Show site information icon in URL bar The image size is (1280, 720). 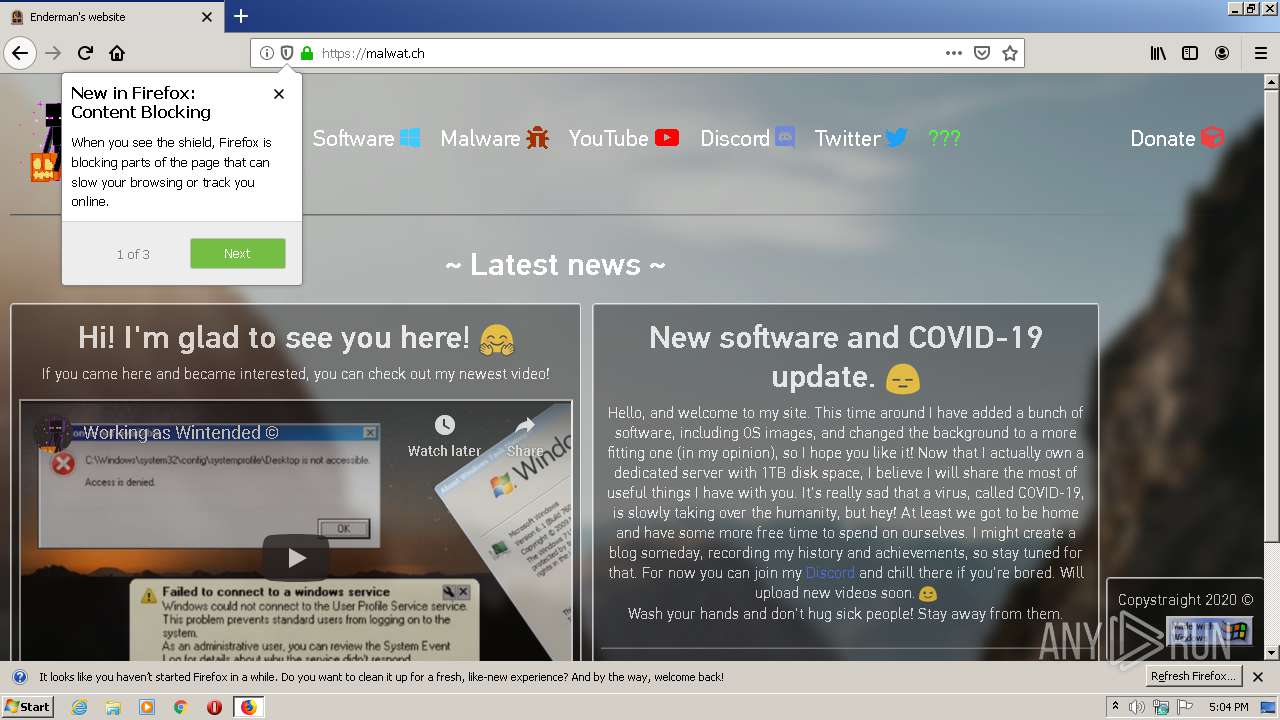point(267,53)
